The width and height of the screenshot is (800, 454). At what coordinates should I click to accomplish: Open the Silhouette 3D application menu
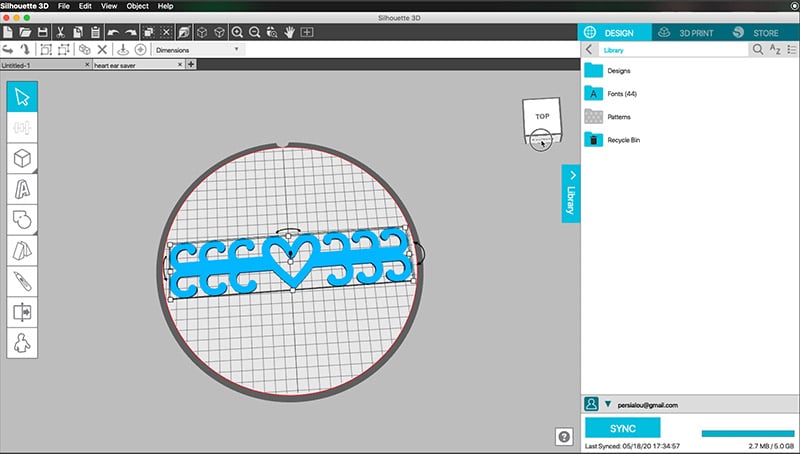24,6
